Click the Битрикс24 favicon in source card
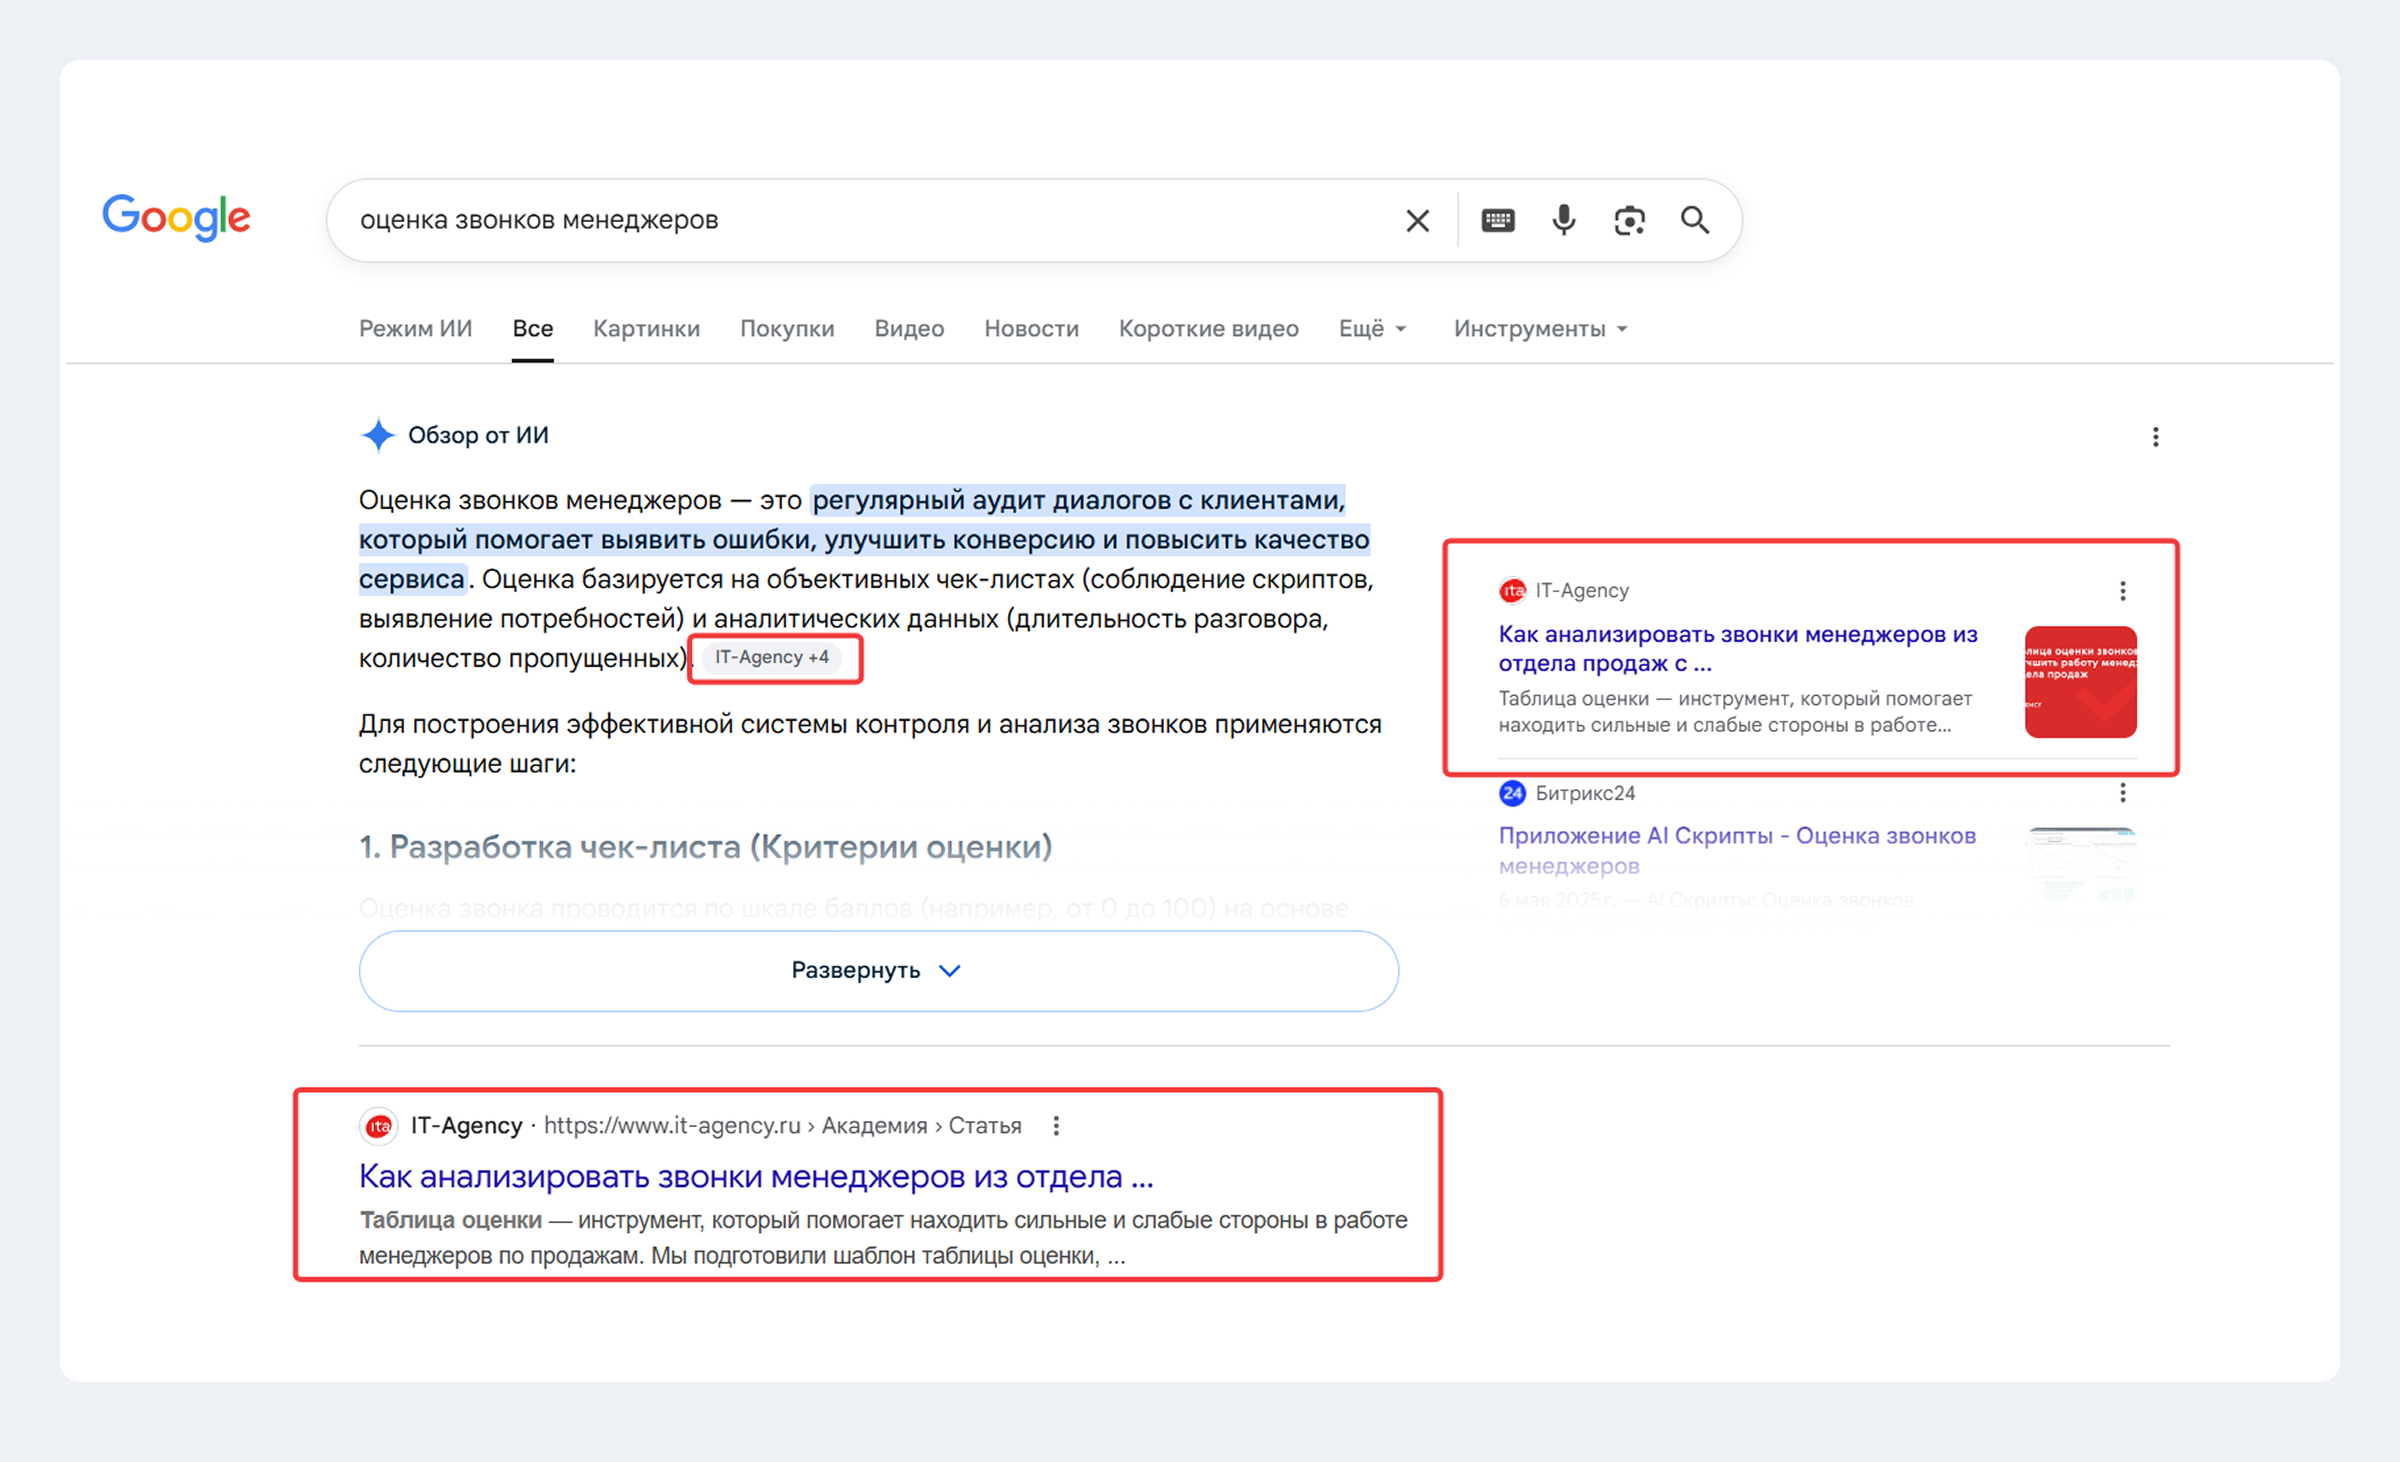The image size is (2400, 1462). coord(1512,793)
